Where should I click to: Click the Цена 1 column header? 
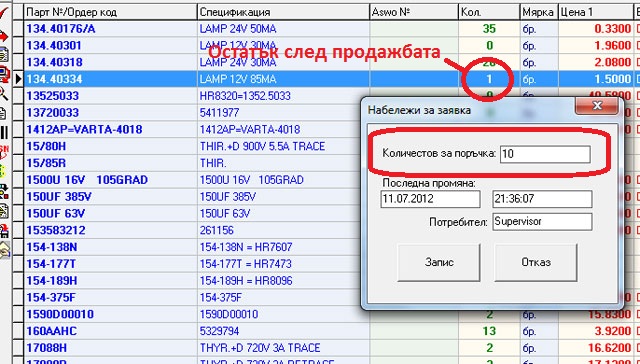click(x=595, y=12)
